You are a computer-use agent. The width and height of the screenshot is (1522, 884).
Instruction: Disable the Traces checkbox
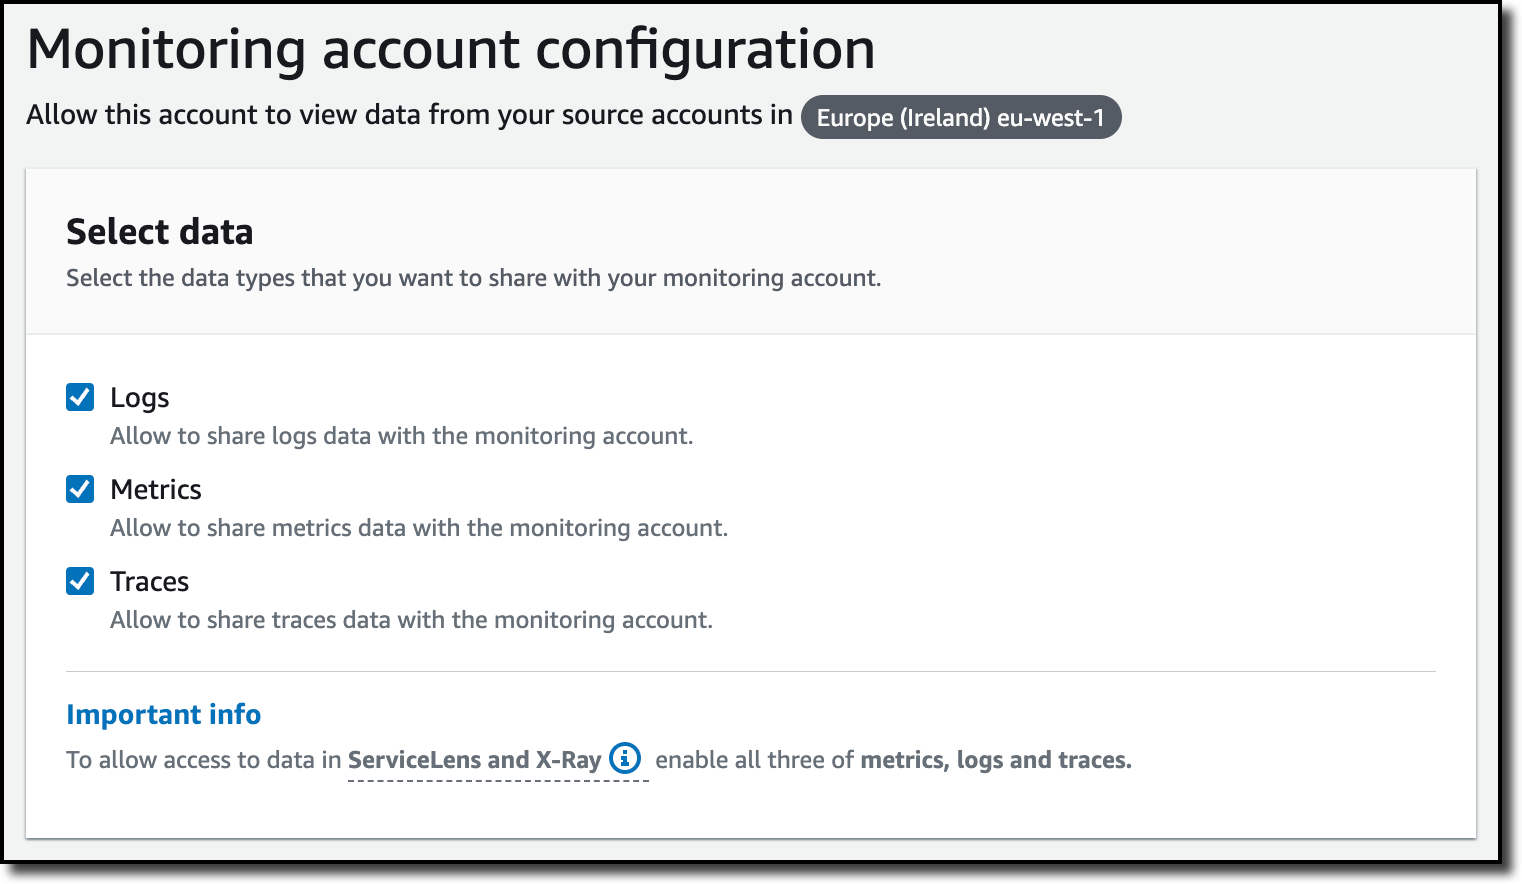pos(80,581)
